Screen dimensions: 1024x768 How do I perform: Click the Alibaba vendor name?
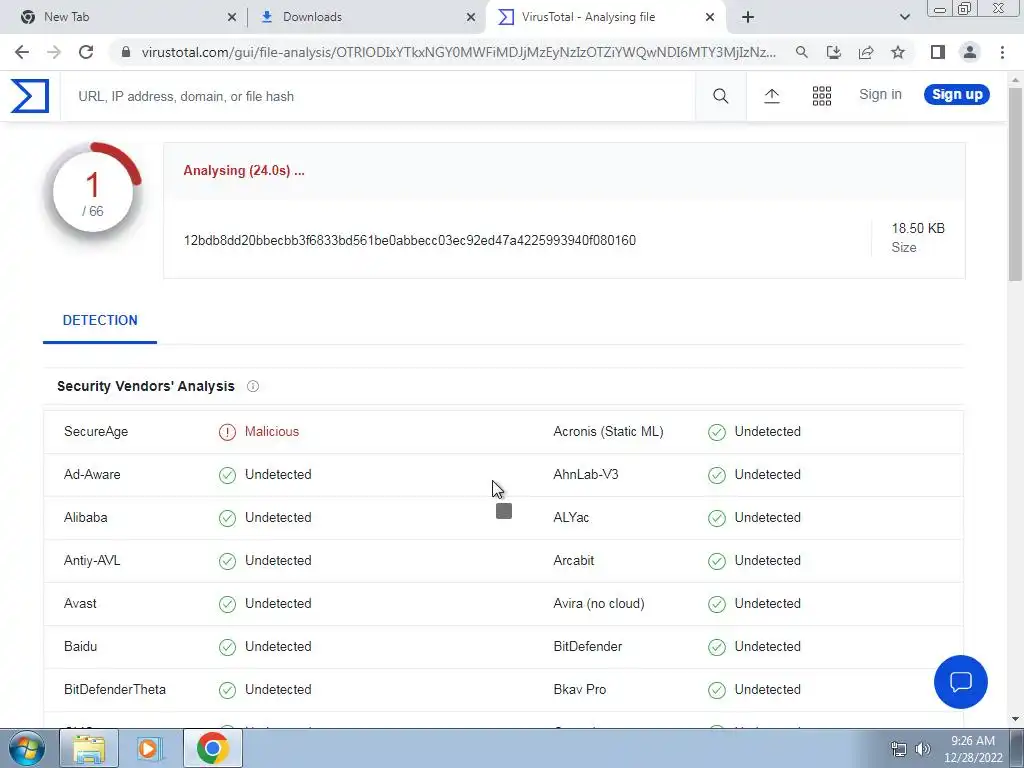(x=86, y=517)
